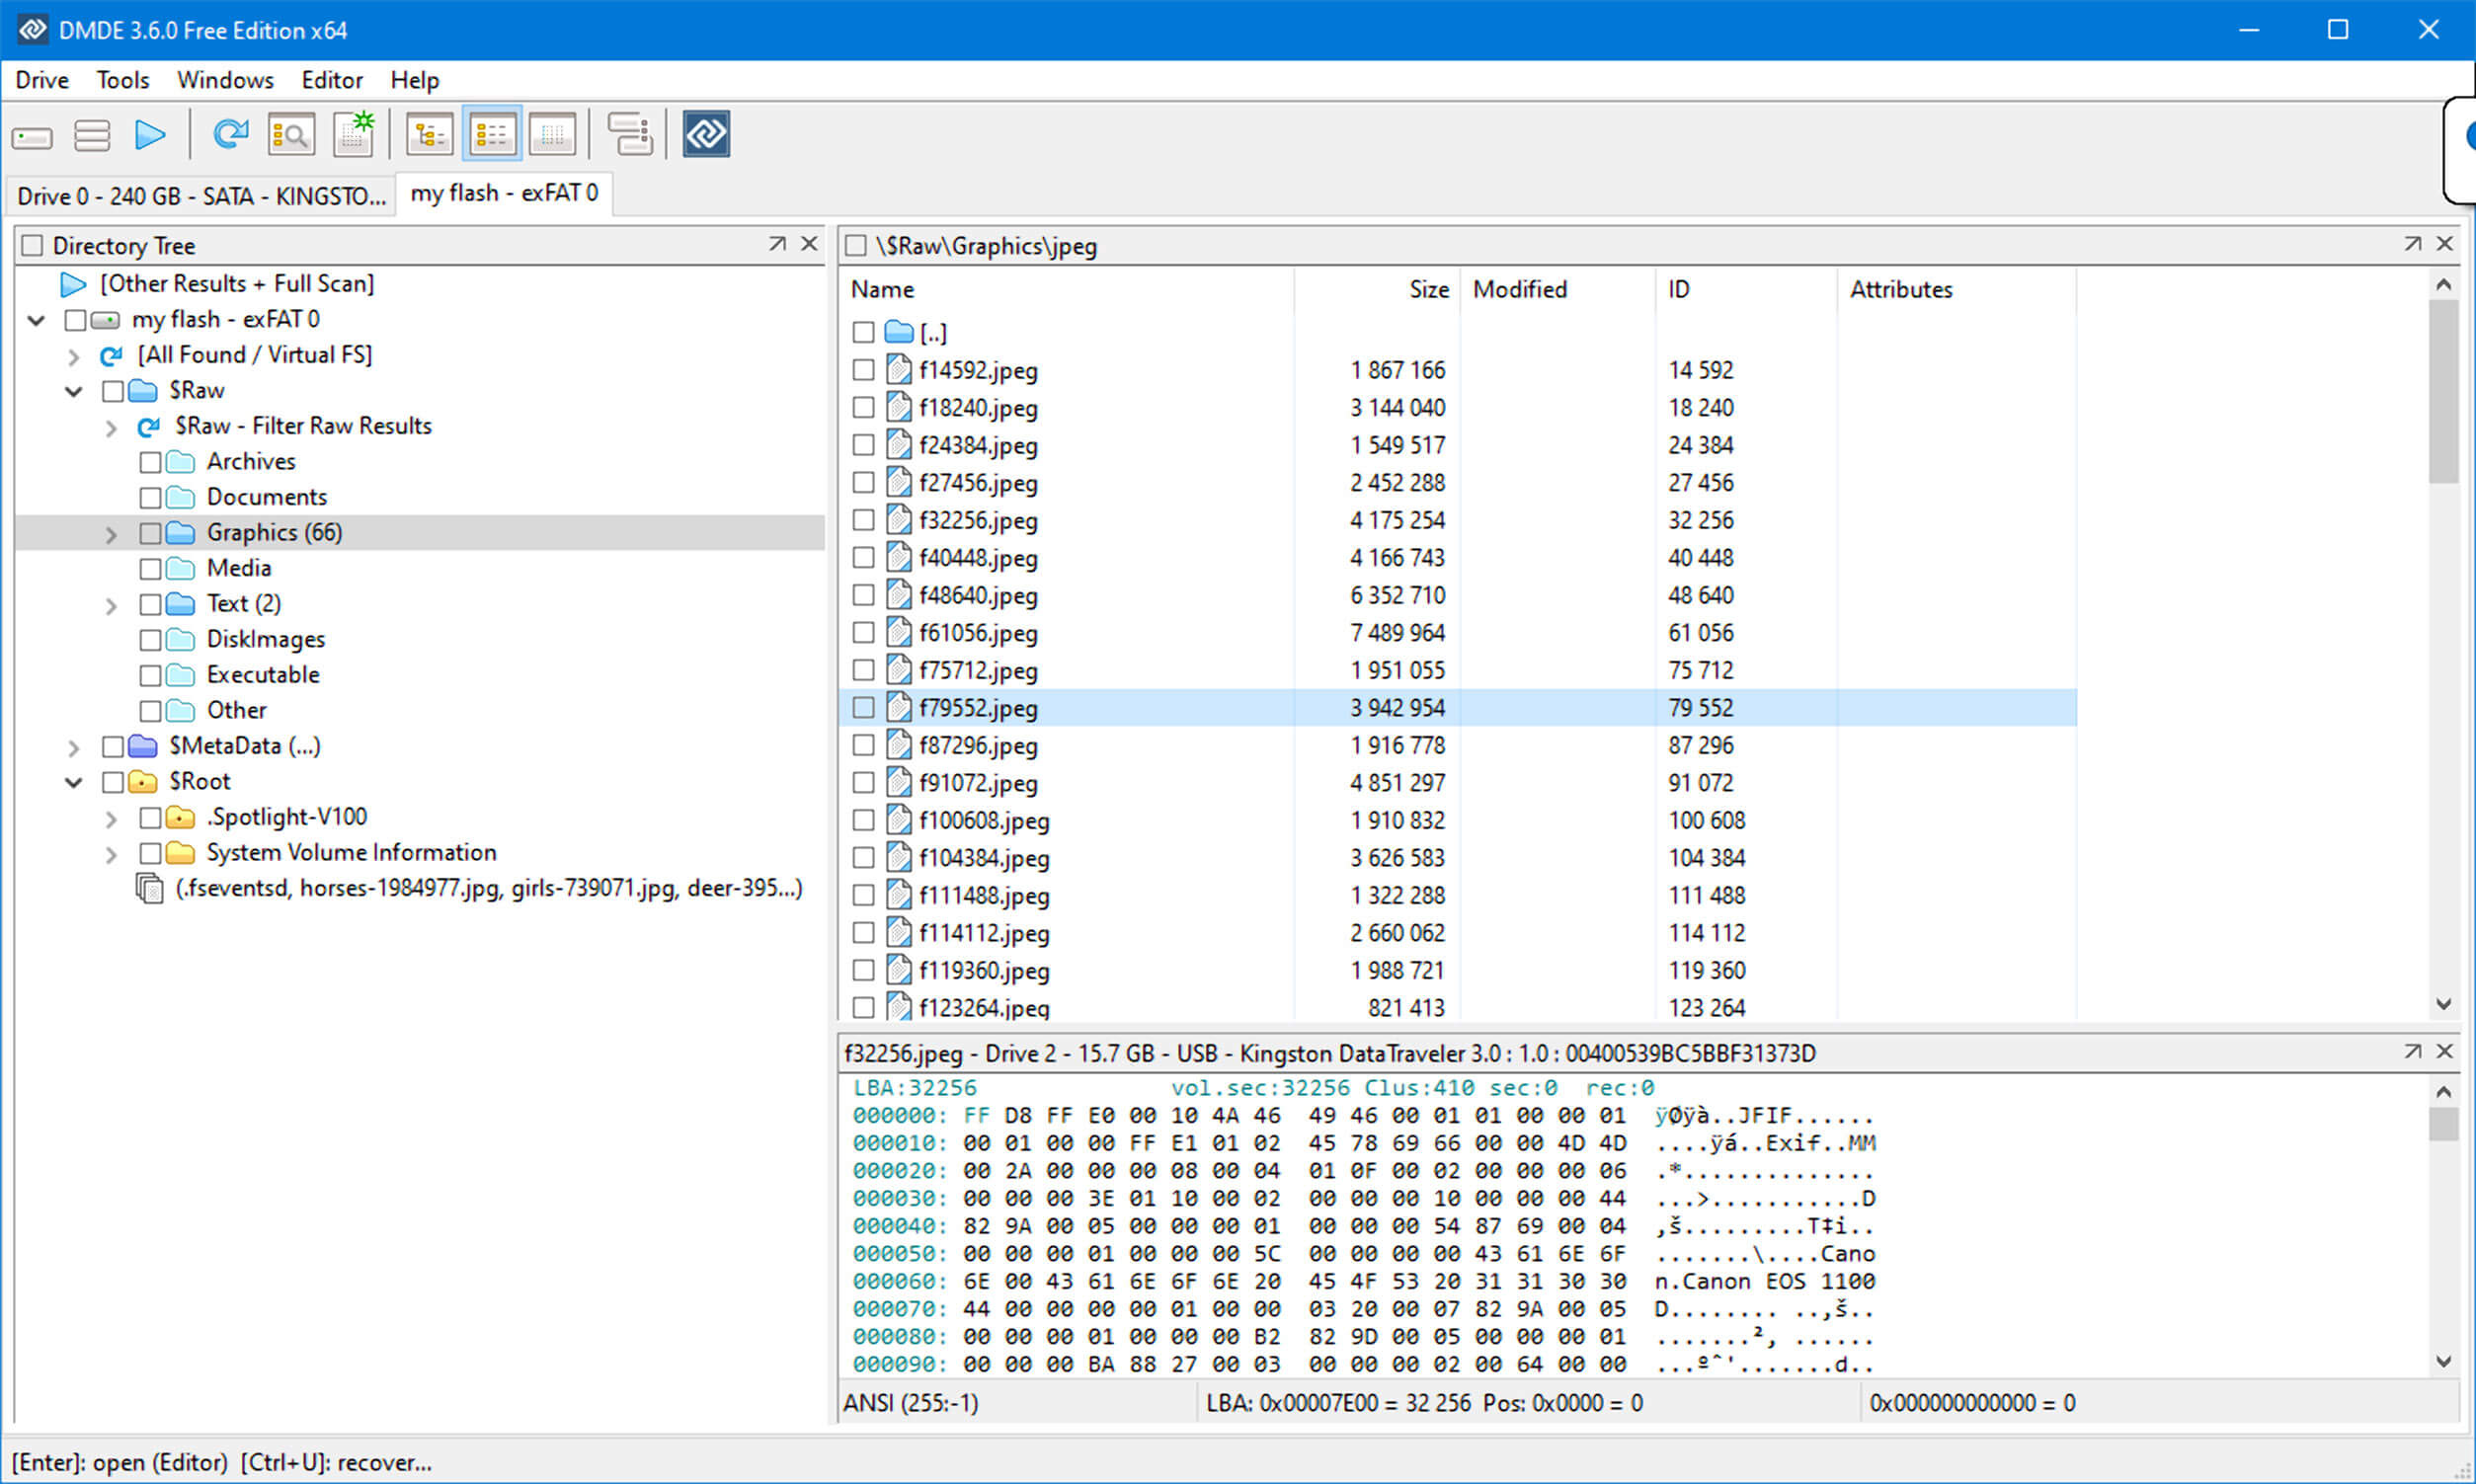Expand System Volume Information node

111,855
